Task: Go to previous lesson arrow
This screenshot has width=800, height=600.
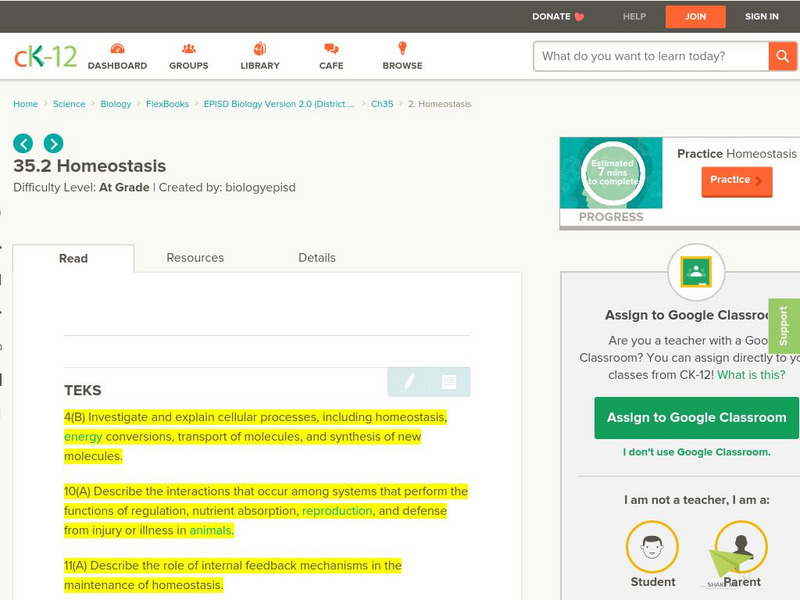Action: [x=23, y=143]
